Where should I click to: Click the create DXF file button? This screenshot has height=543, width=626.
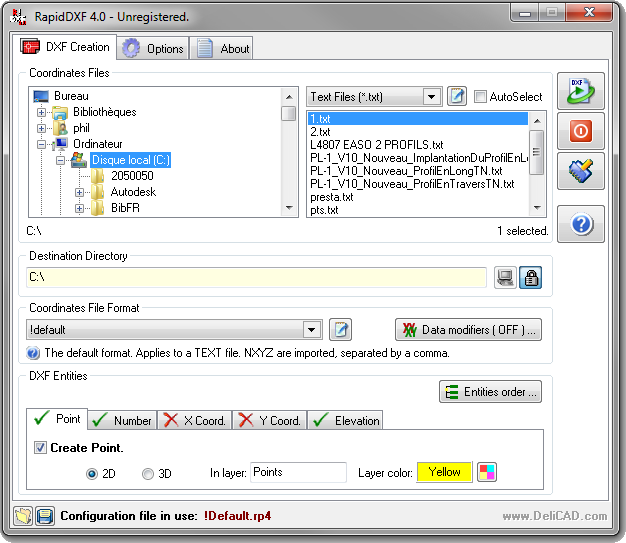click(580, 91)
